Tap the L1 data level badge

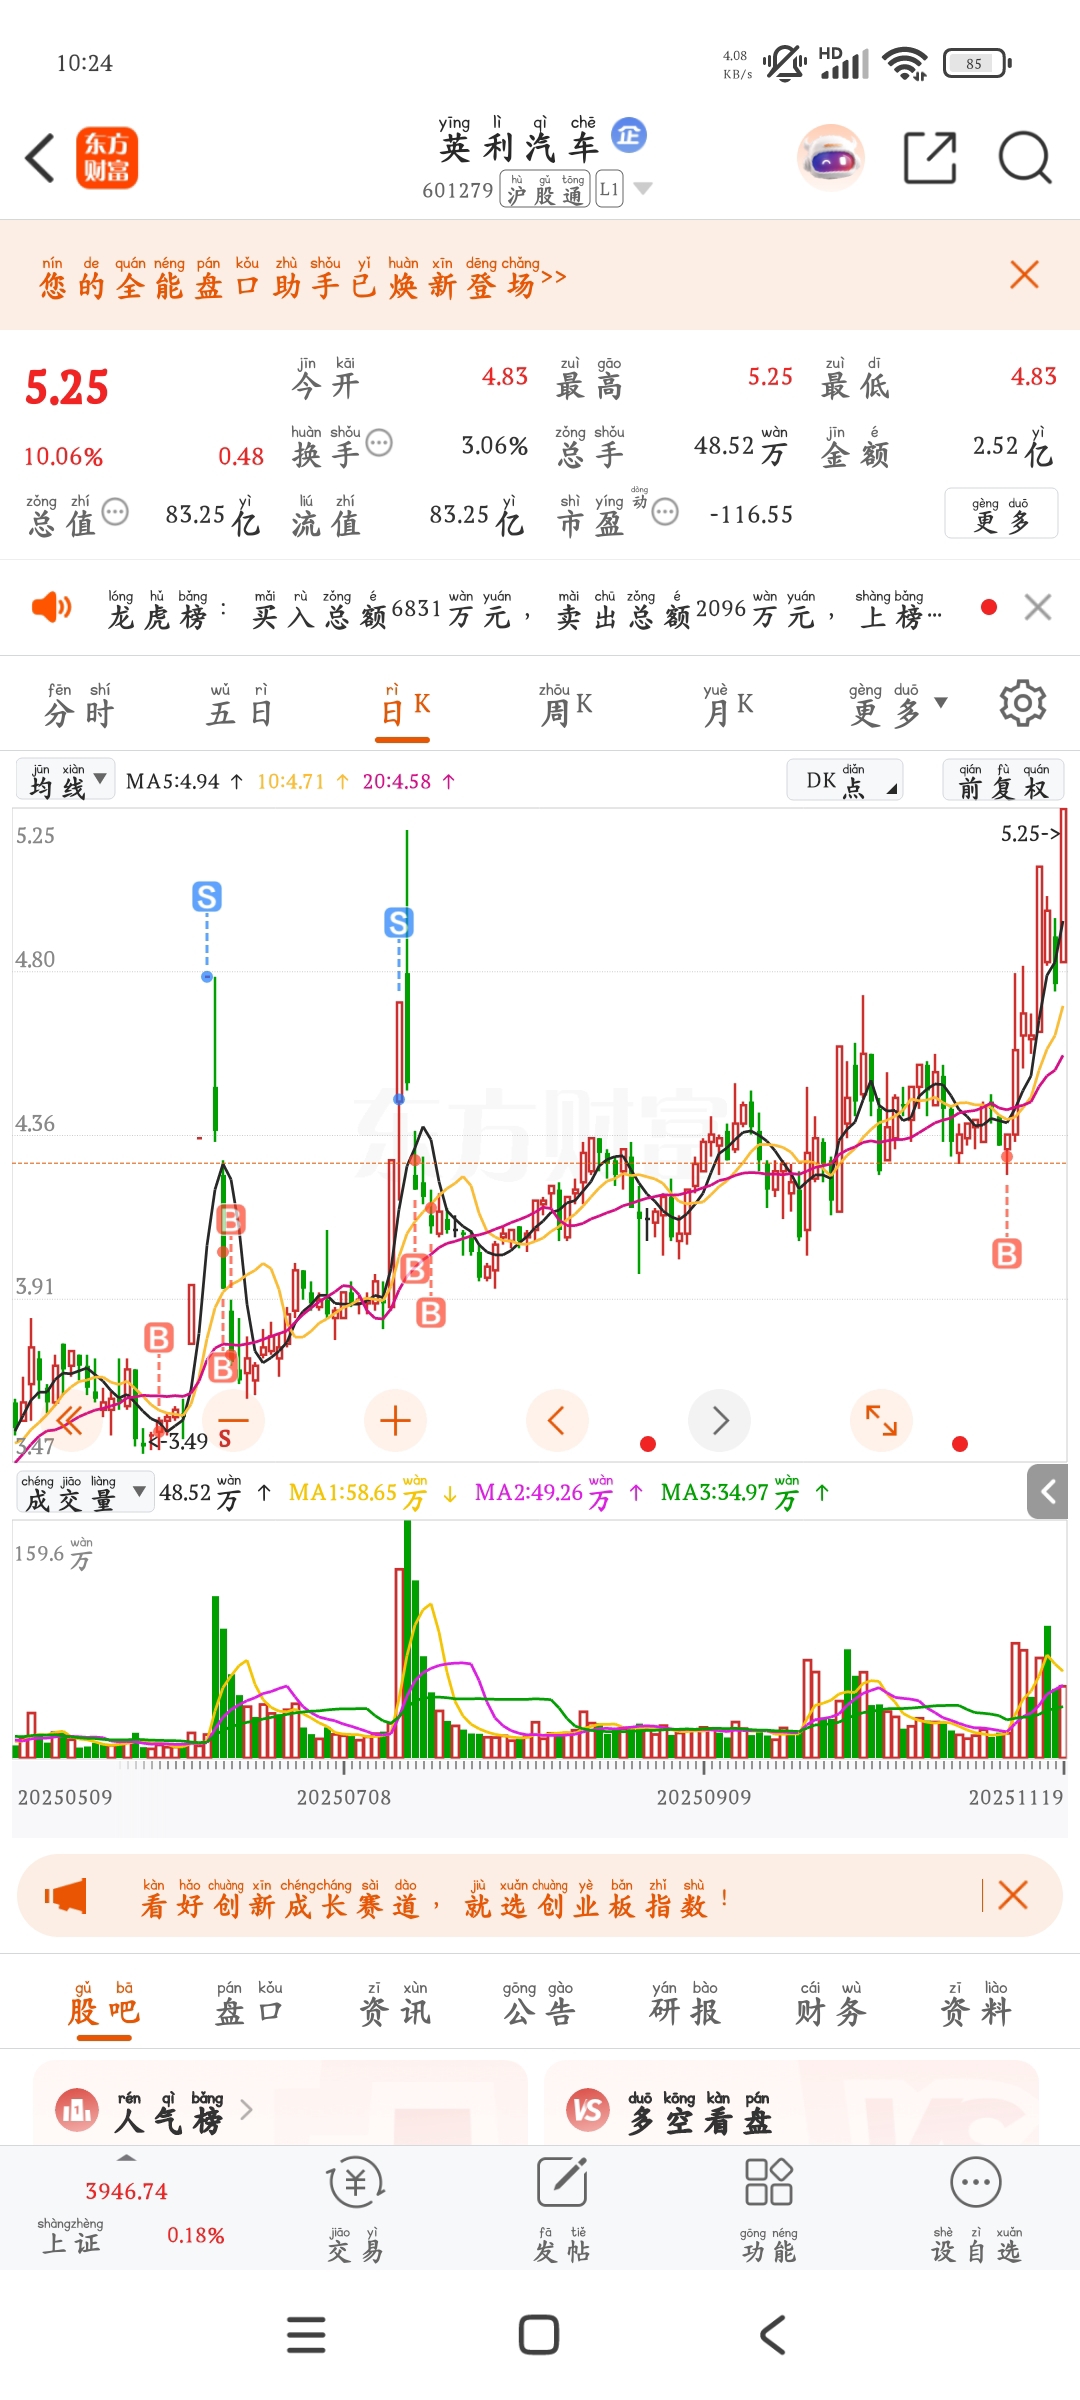click(x=609, y=189)
